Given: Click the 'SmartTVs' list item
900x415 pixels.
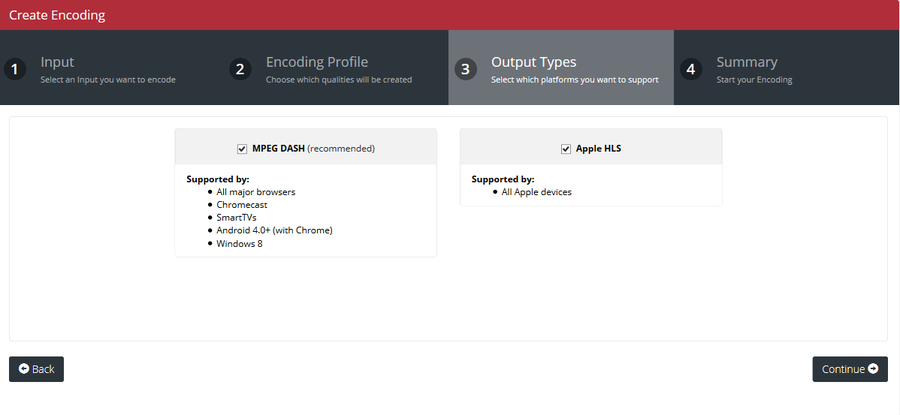Looking at the screenshot, I should point(236,218).
